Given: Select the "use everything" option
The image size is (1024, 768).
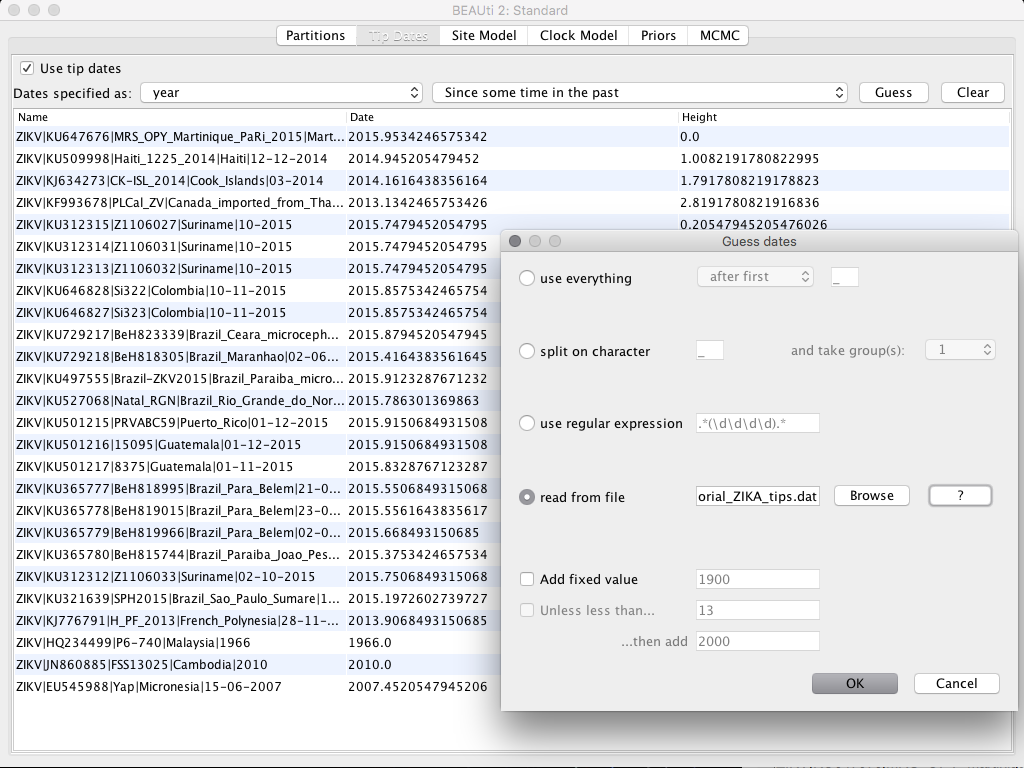Looking at the screenshot, I should [527, 279].
